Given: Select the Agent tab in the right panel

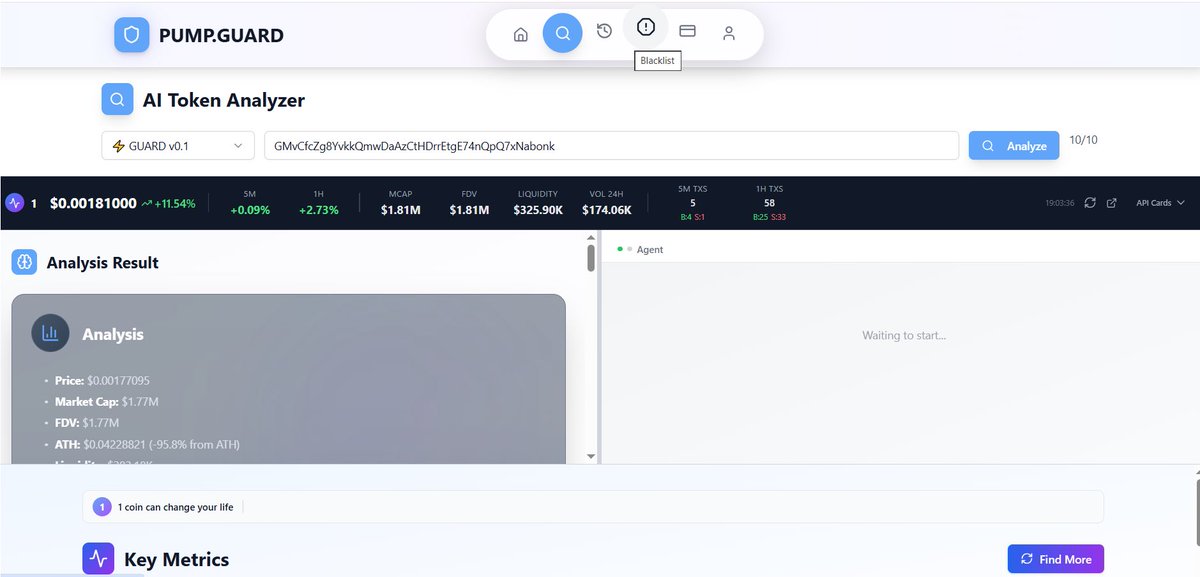Looking at the screenshot, I should tap(651, 249).
